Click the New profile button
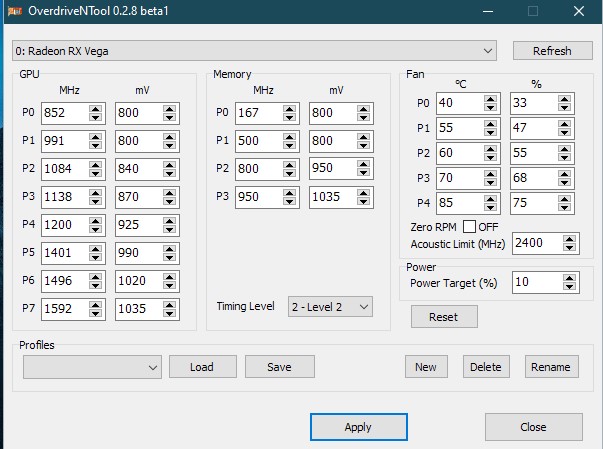The image size is (603, 449). [426, 367]
